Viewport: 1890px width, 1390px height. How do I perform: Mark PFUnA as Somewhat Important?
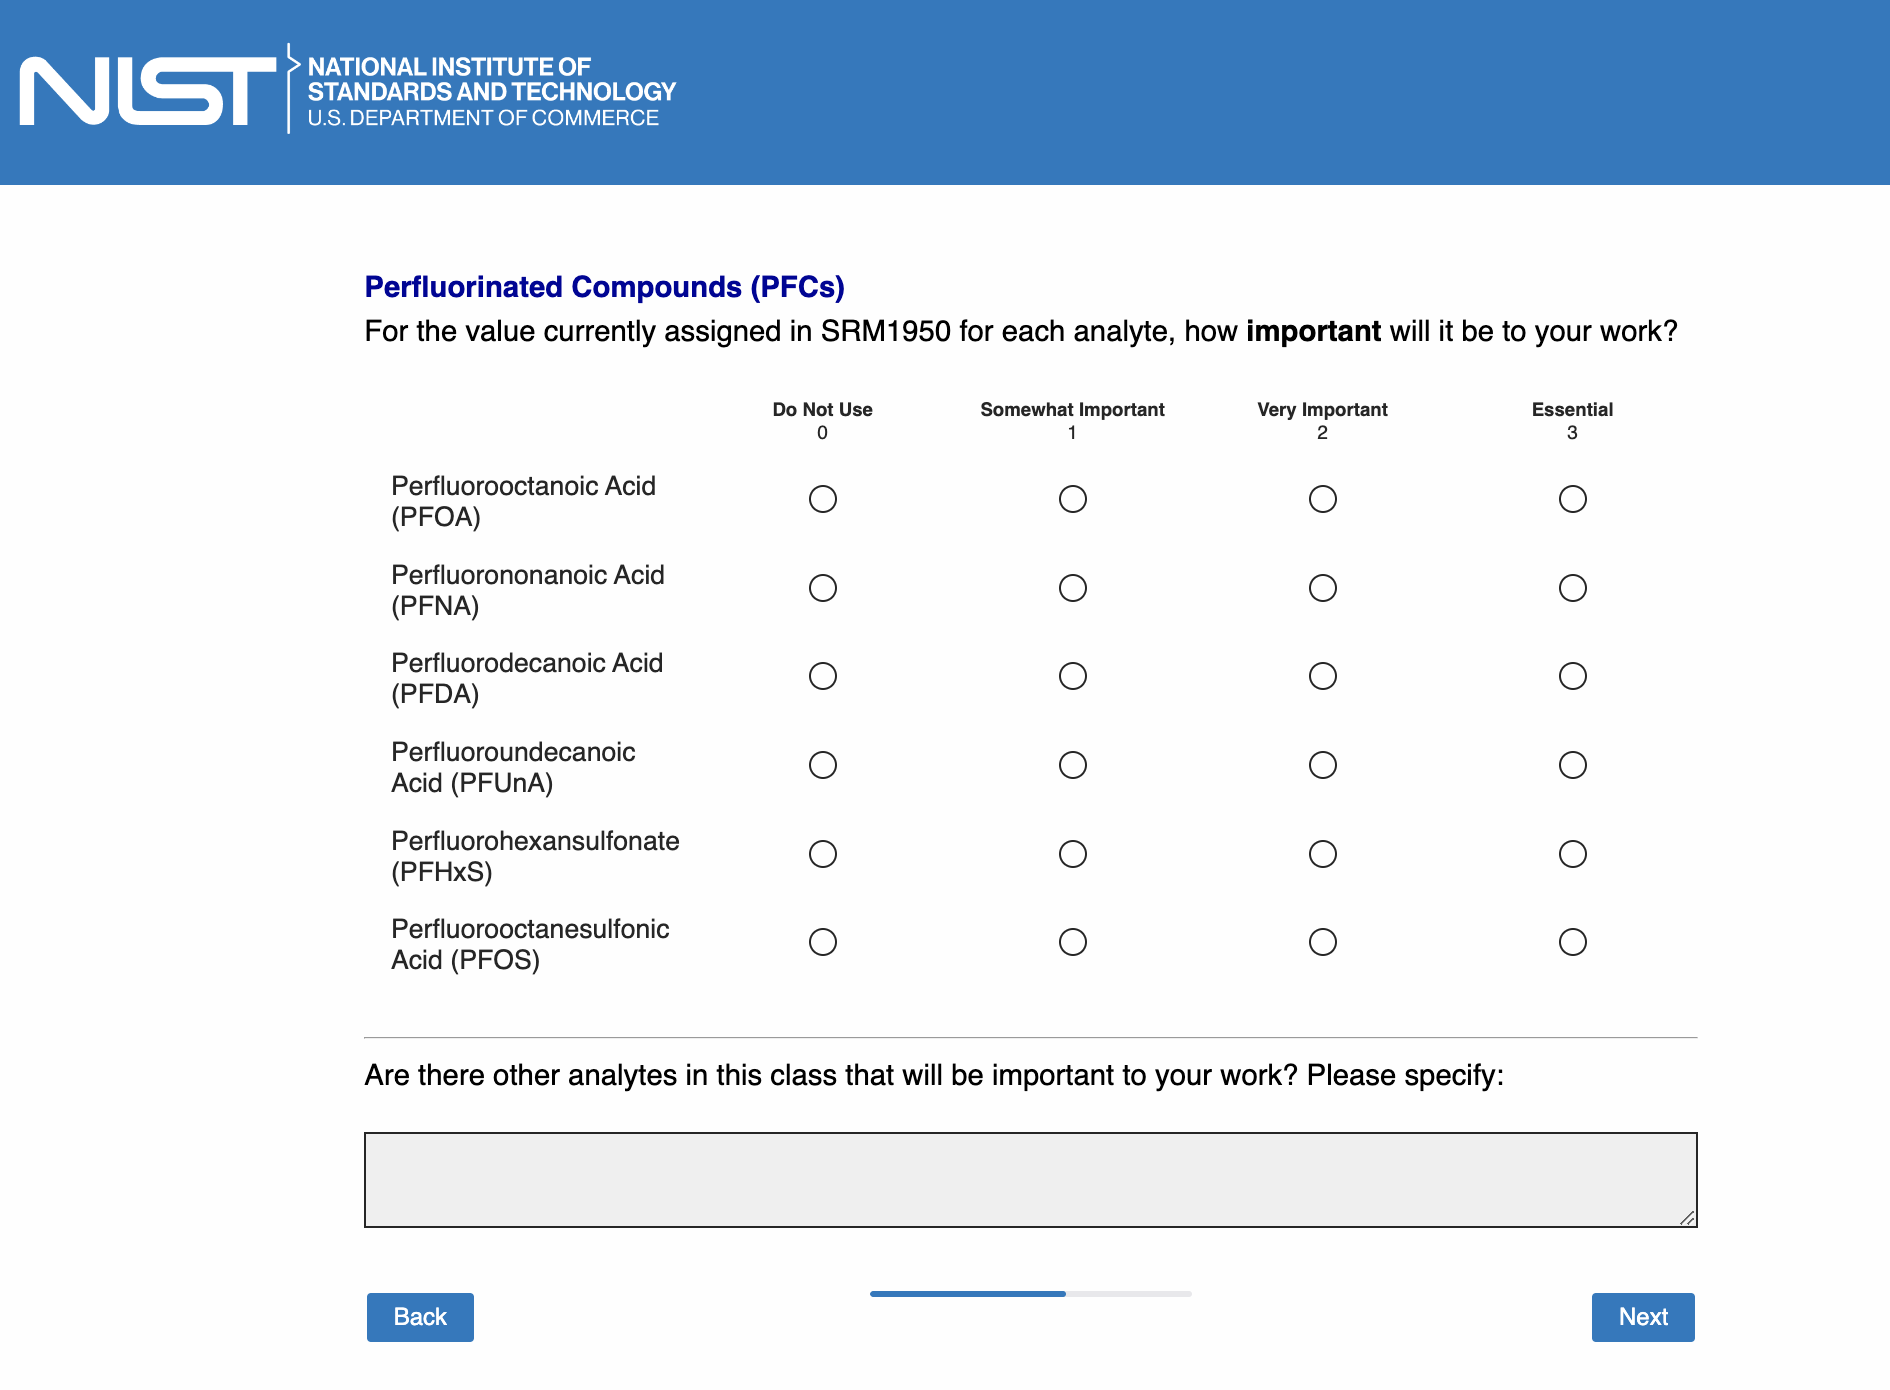(1072, 765)
